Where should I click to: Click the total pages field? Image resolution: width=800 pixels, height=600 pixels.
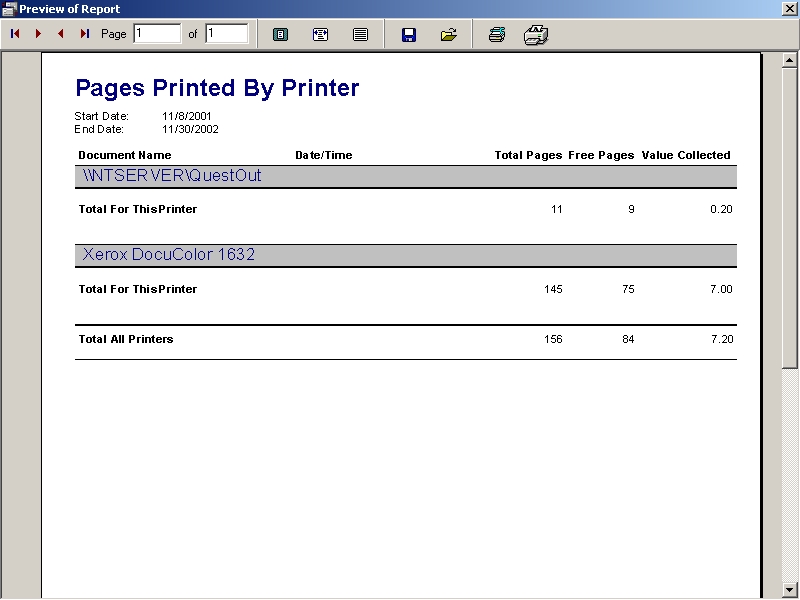(227, 34)
